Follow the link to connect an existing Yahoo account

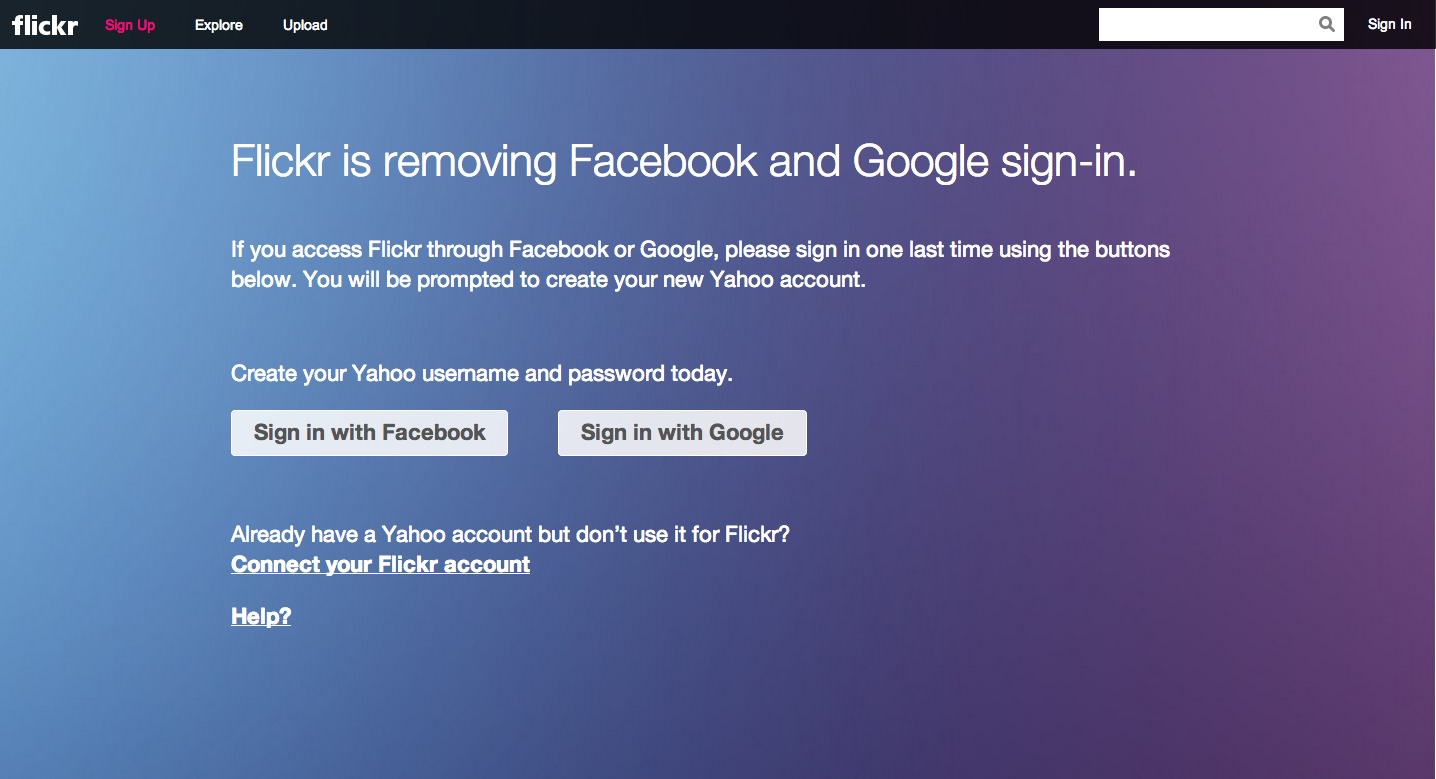(x=380, y=564)
